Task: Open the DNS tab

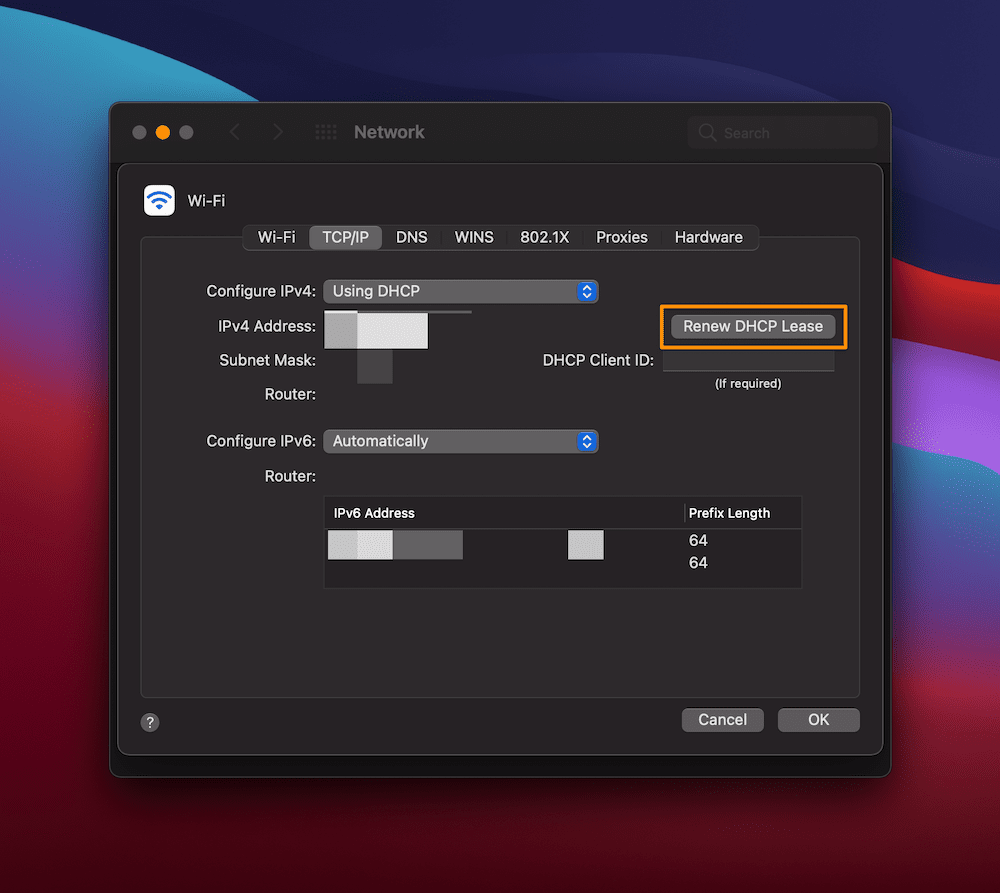Action: click(411, 237)
